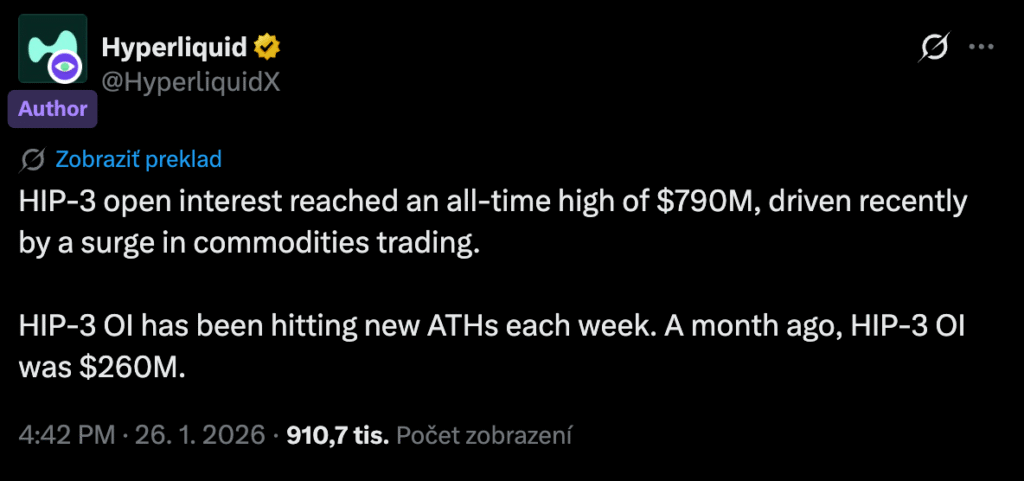Viewport: 1024px width, 481px height.
Task: Open the Hyperliquid display name link
Action: [176, 46]
